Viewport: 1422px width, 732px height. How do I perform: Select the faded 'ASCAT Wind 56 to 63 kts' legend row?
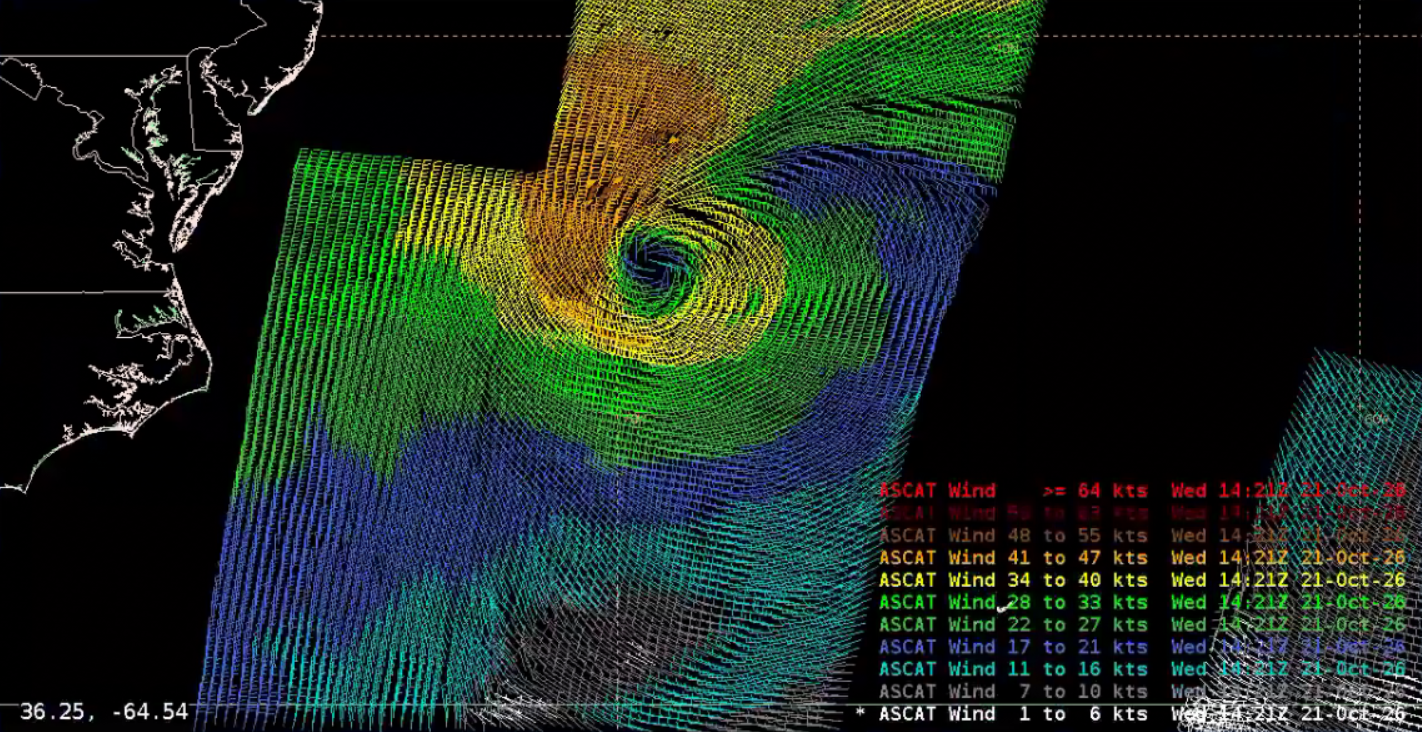pos(1142,513)
